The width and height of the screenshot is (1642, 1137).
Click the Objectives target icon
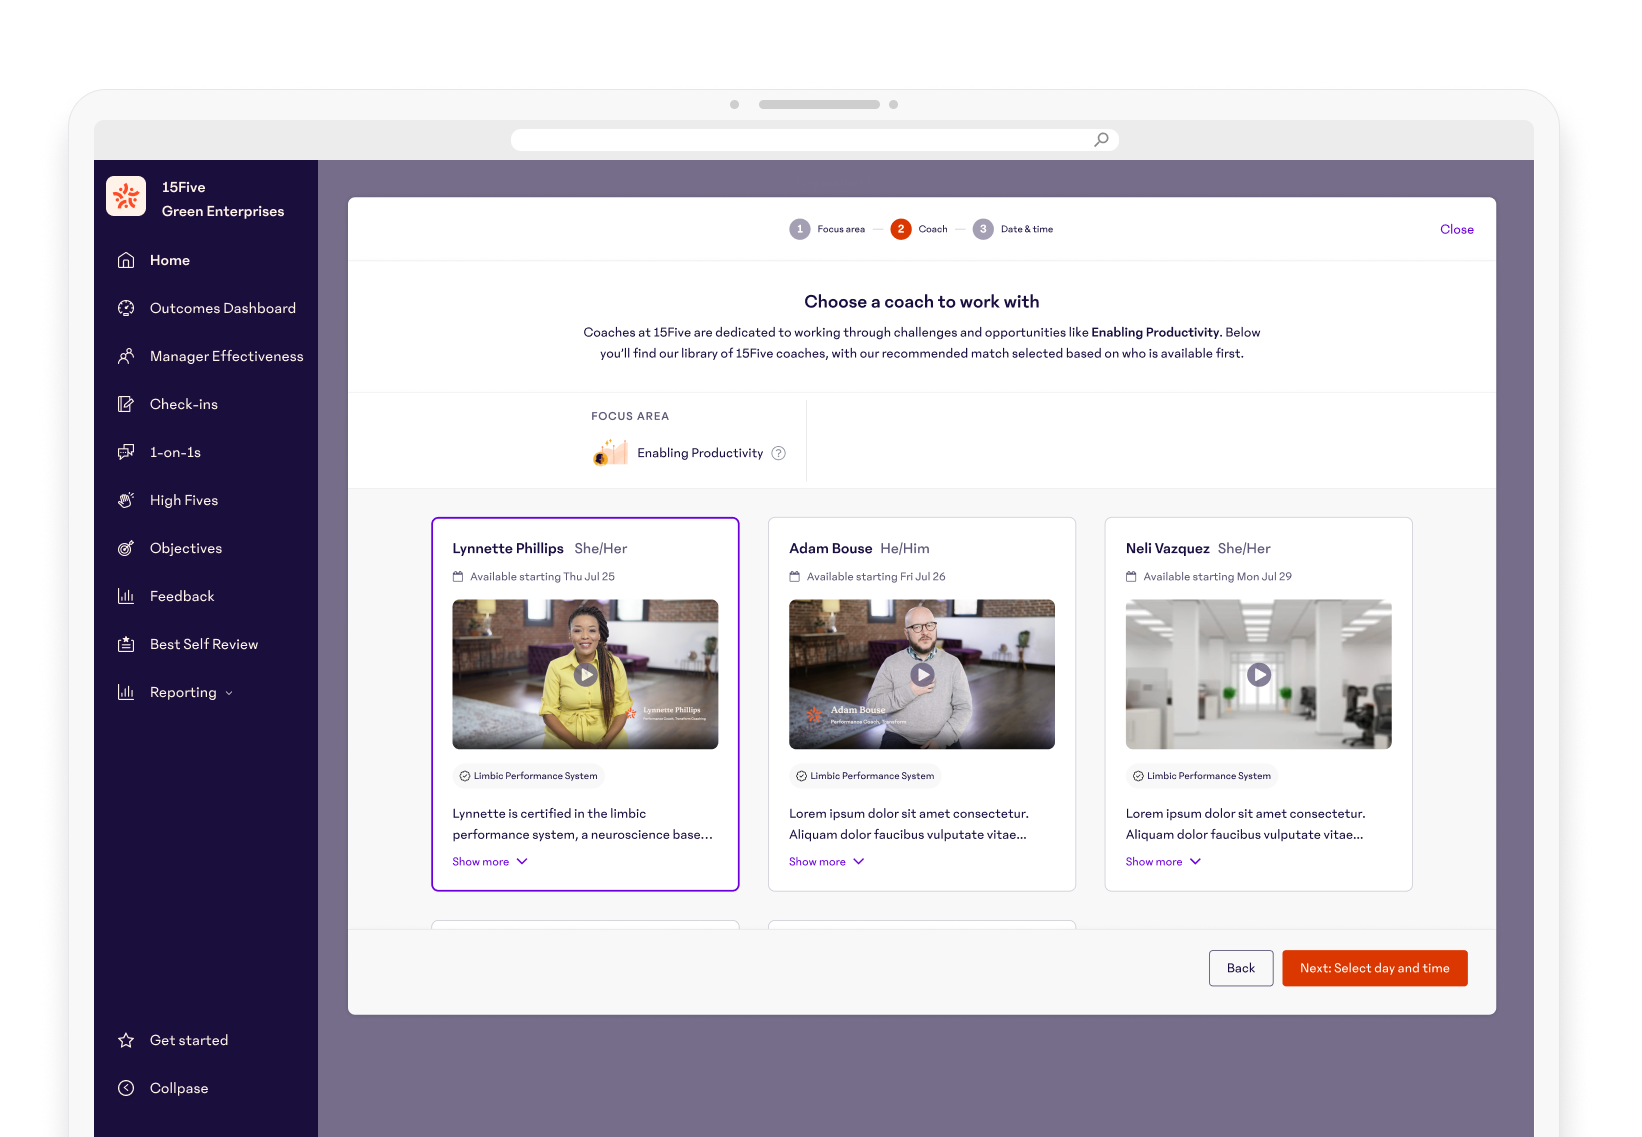click(x=126, y=548)
